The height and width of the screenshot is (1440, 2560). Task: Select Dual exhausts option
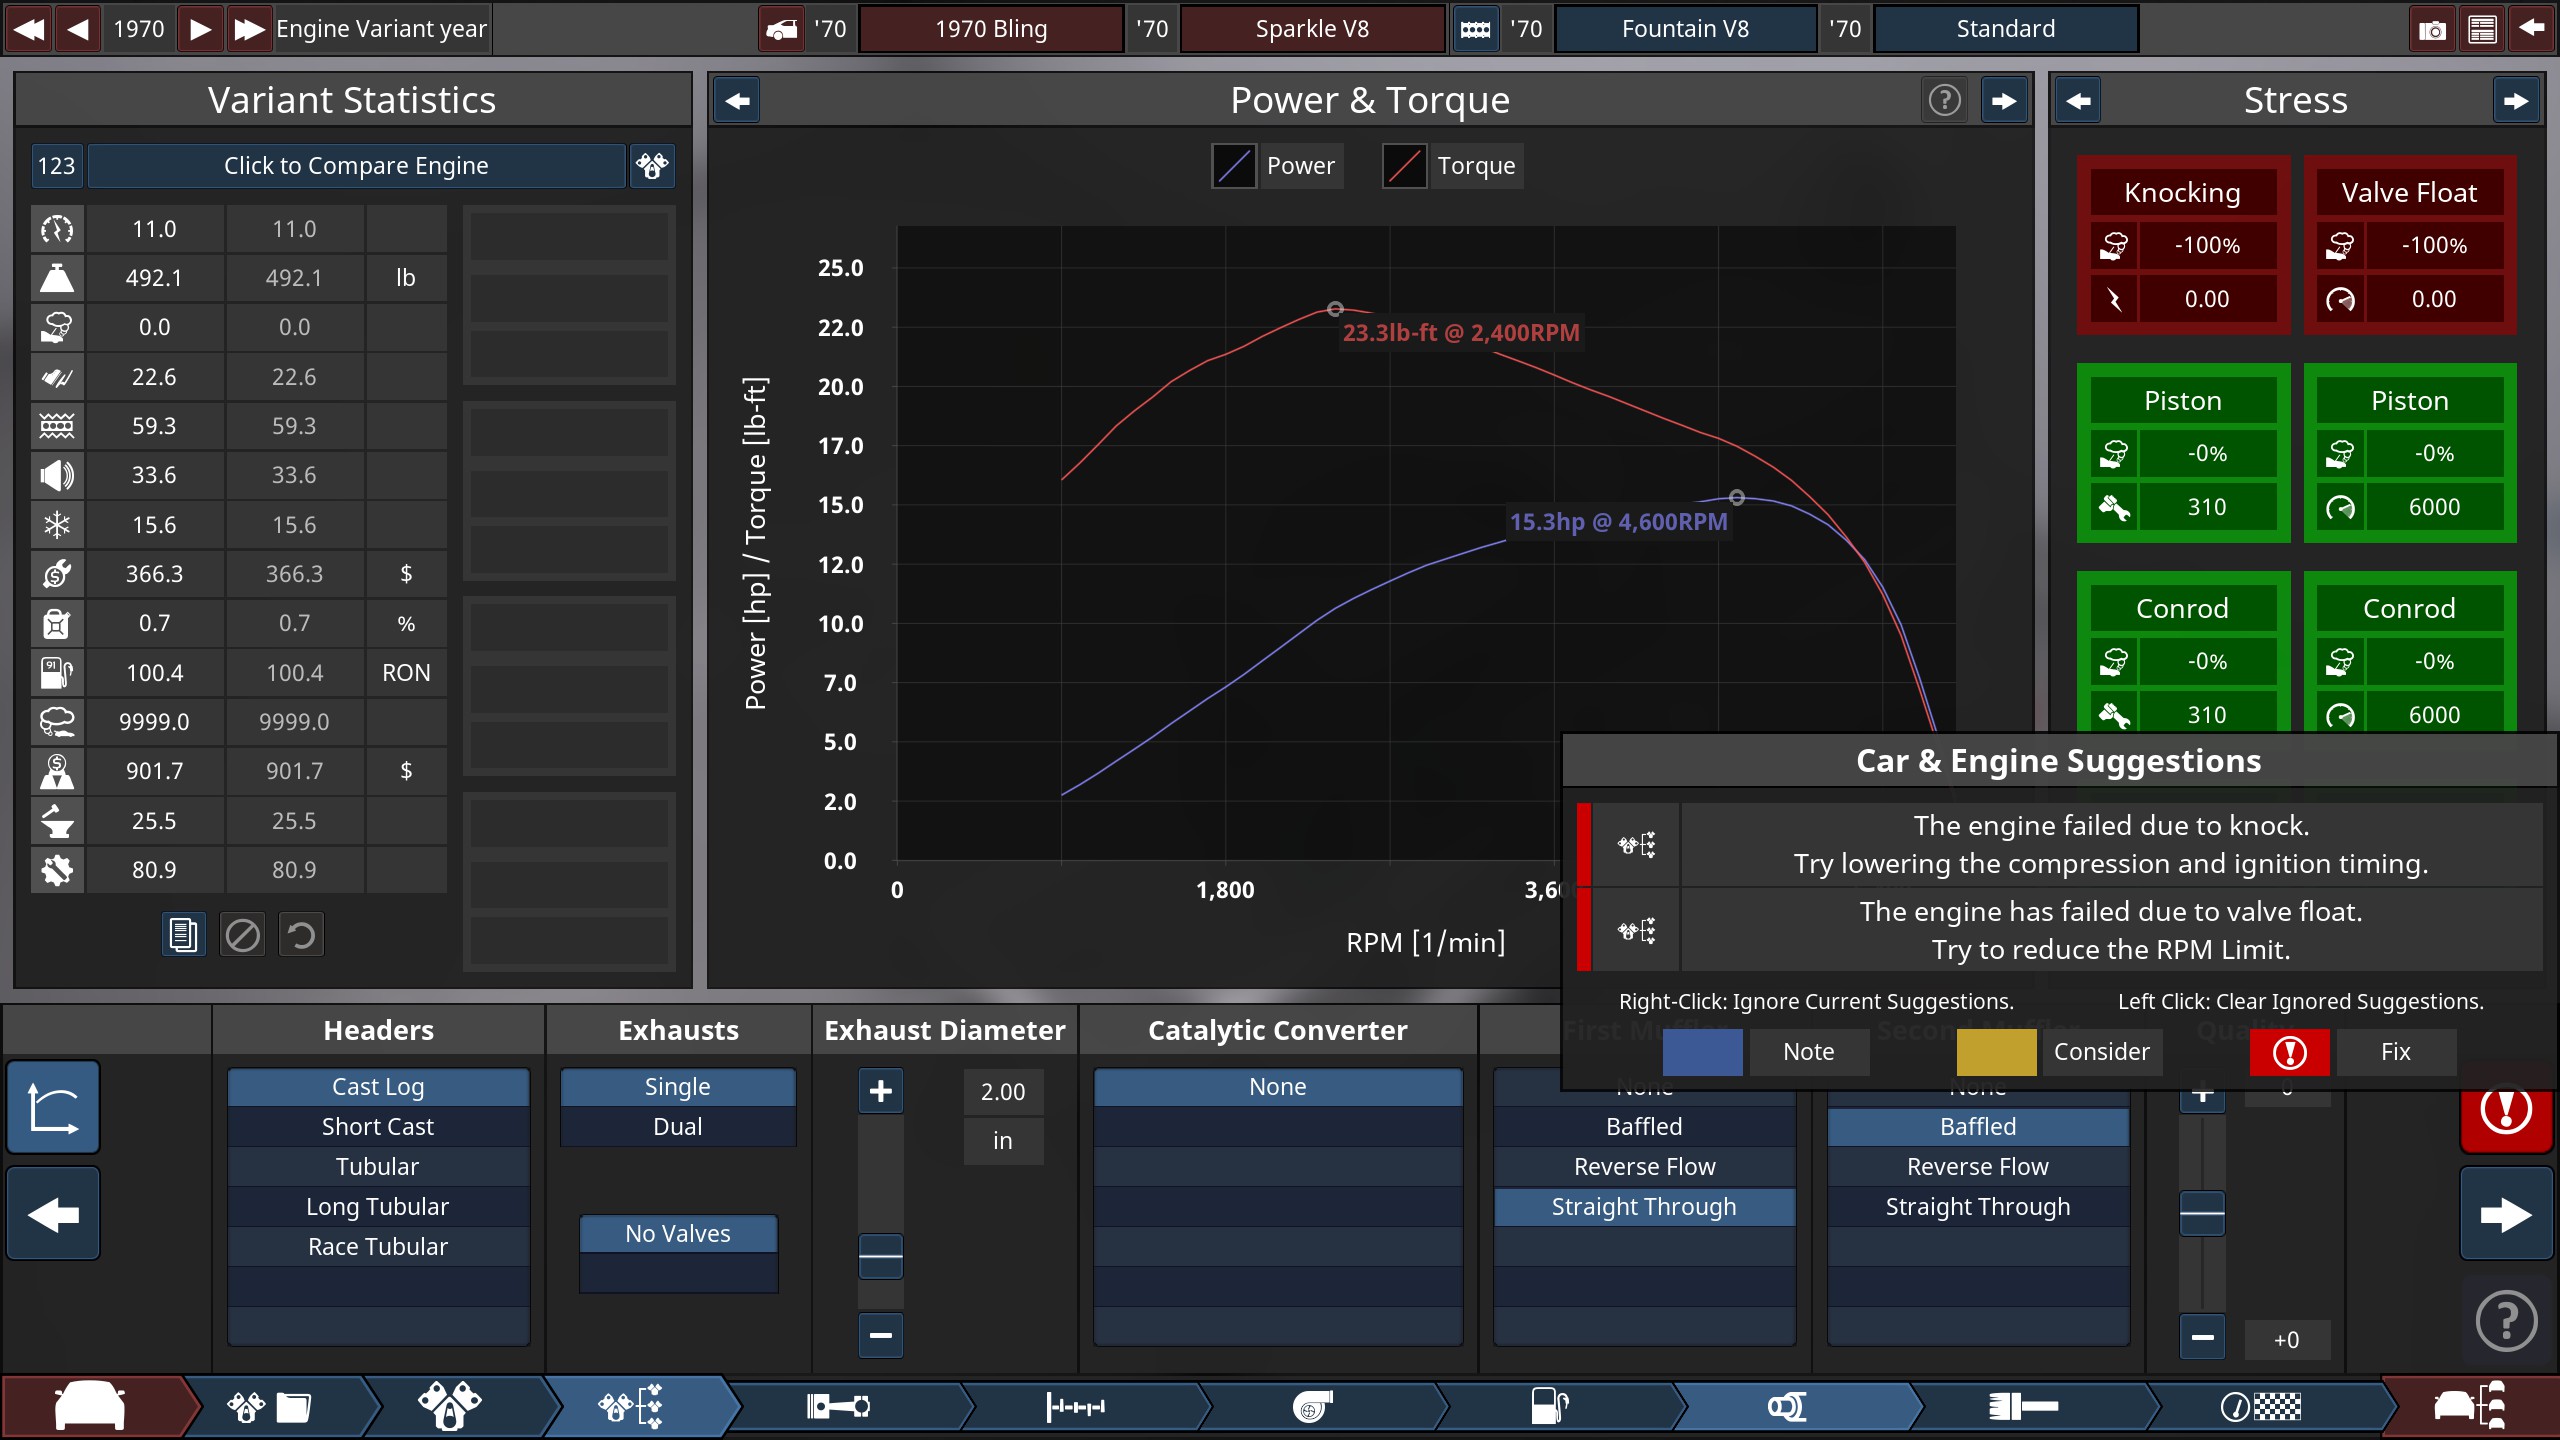click(x=677, y=1126)
